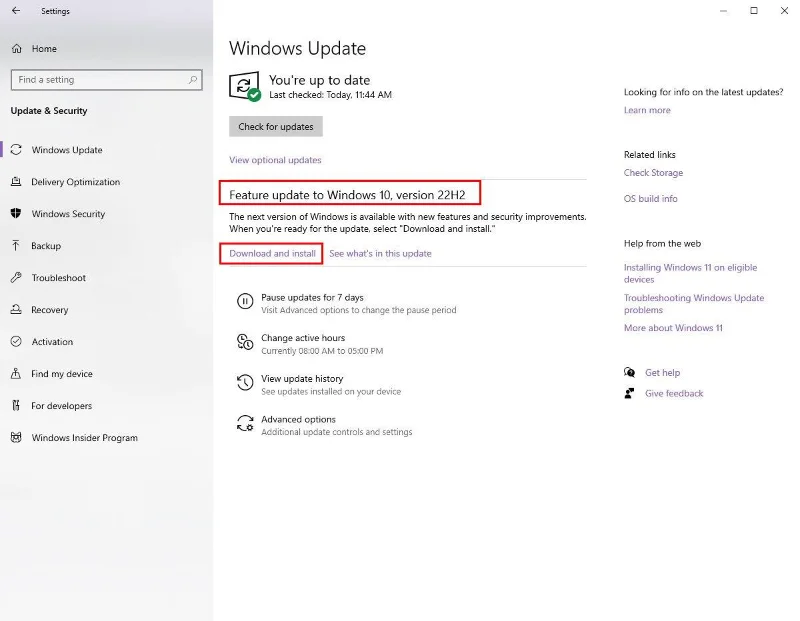Open OS build info link
The image size is (800, 621).
coord(651,198)
